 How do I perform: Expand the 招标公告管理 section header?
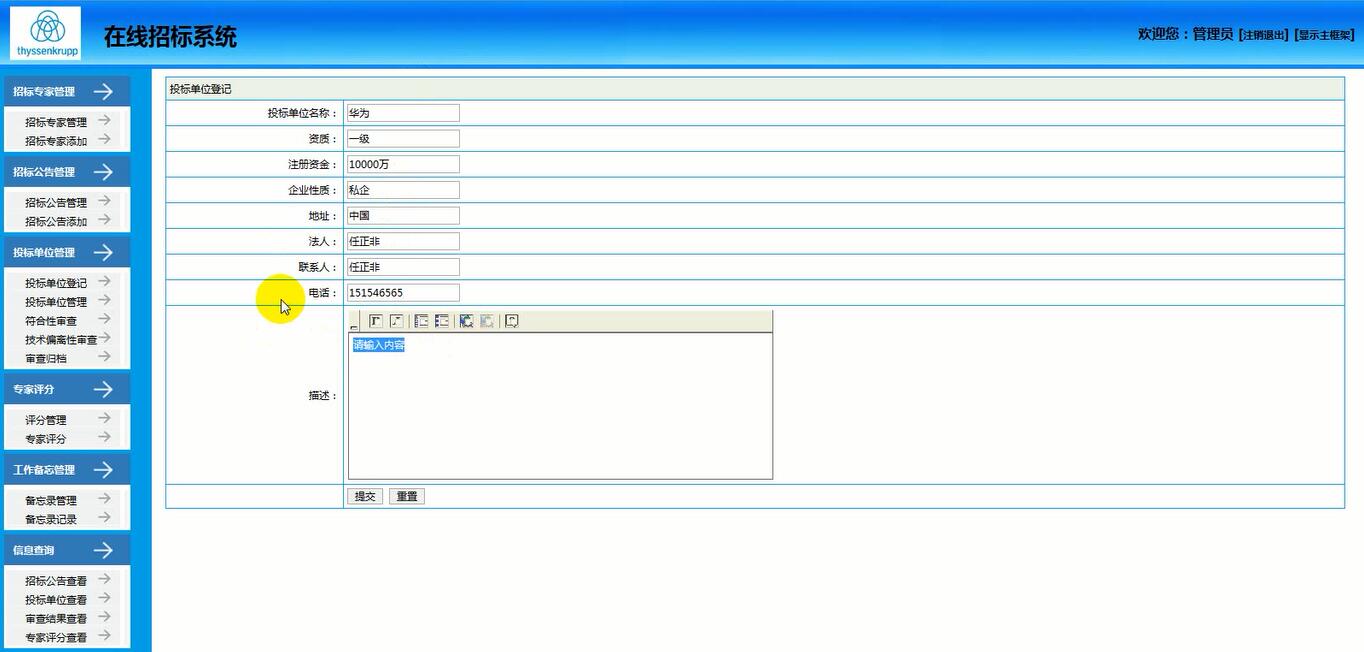[x=67, y=172]
